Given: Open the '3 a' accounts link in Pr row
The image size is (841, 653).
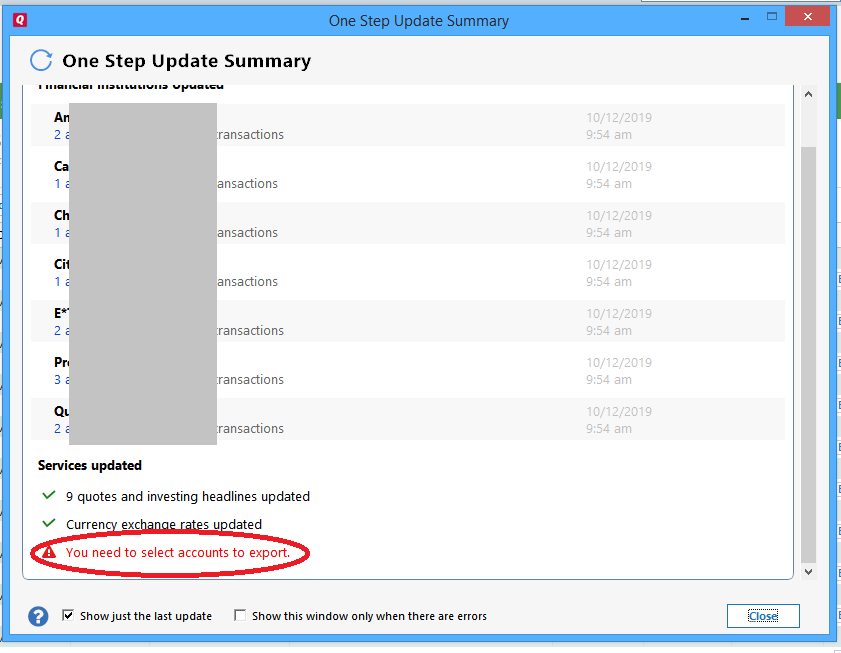Looking at the screenshot, I should pyautogui.click(x=62, y=379).
